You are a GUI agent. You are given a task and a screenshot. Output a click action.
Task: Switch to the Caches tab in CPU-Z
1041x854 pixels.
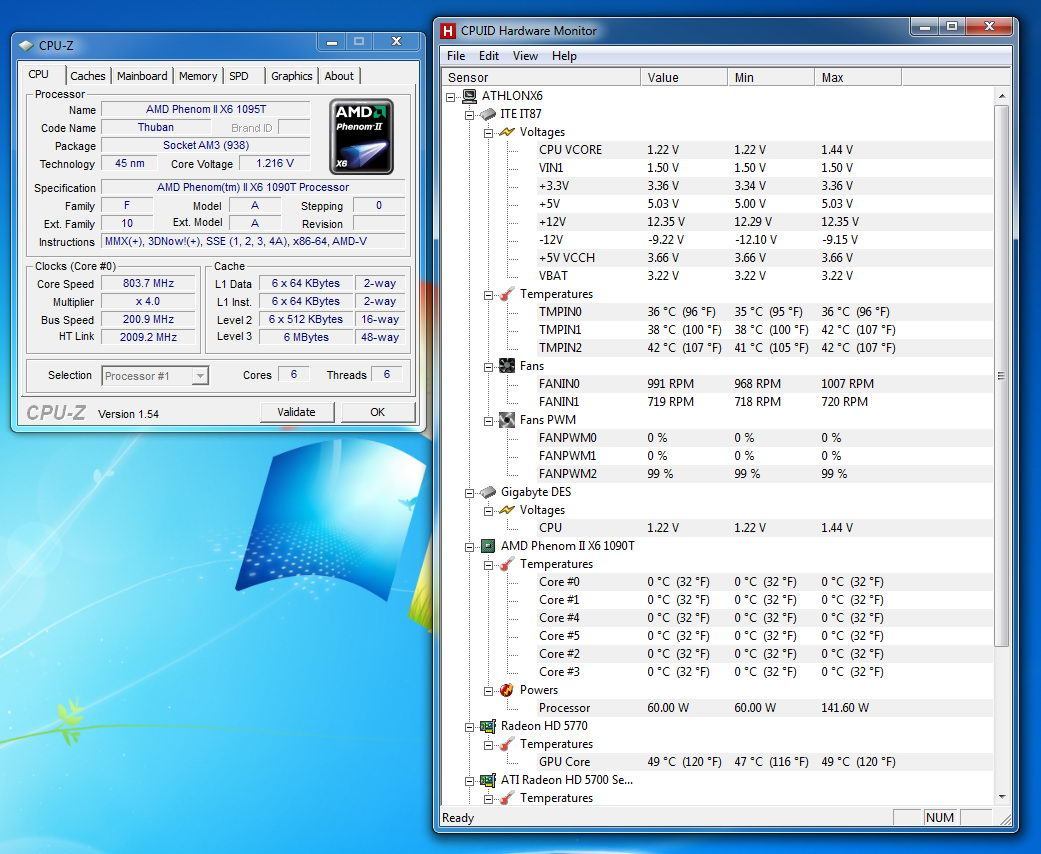(x=88, y=76)
